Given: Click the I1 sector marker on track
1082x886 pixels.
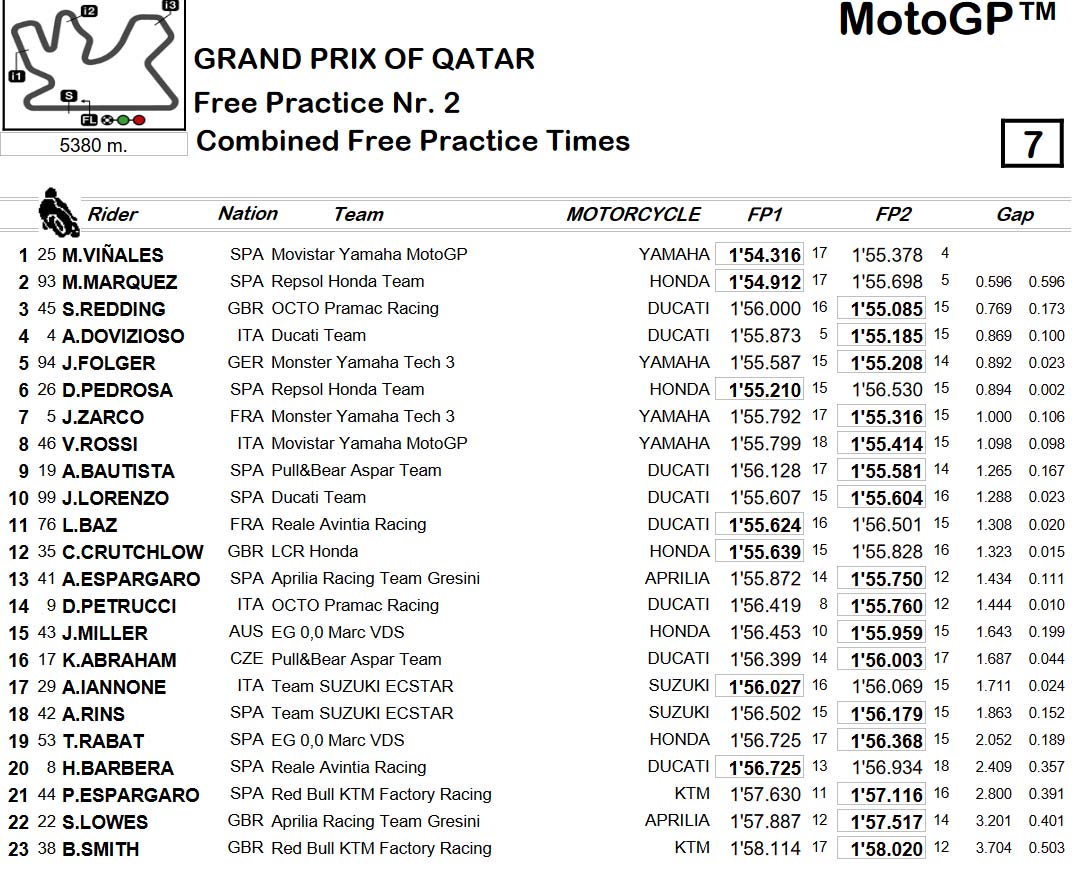Looking at the screenshot, I should (17, 76).
